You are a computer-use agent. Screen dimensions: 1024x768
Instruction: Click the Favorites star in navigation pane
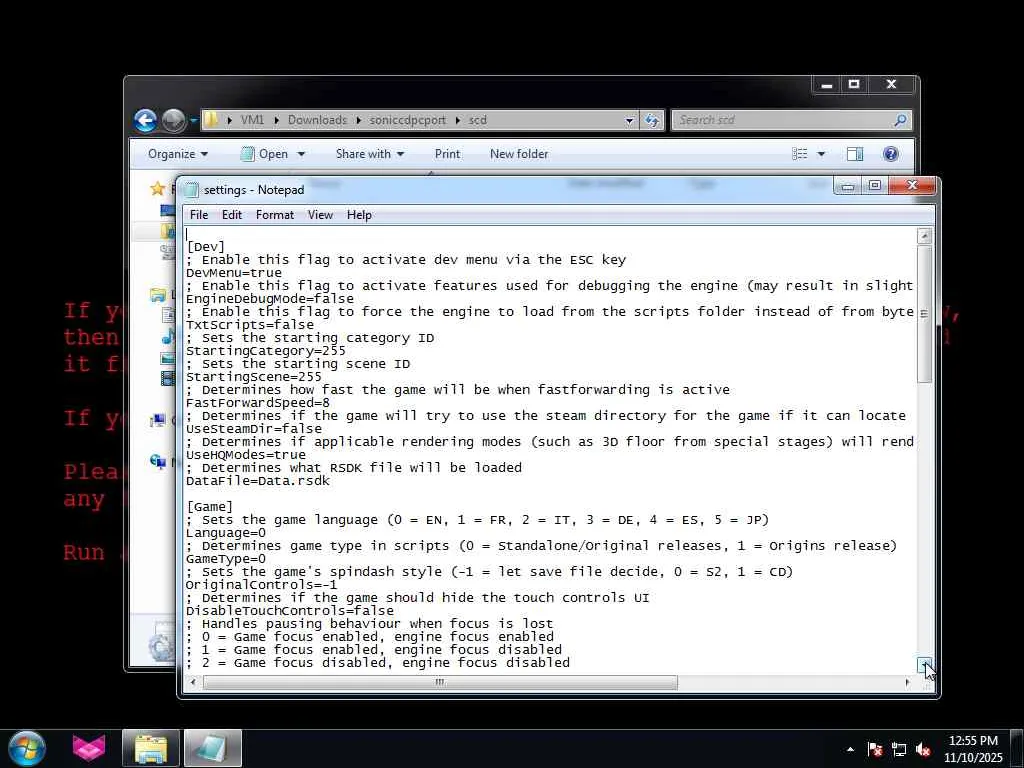(157, 189)
